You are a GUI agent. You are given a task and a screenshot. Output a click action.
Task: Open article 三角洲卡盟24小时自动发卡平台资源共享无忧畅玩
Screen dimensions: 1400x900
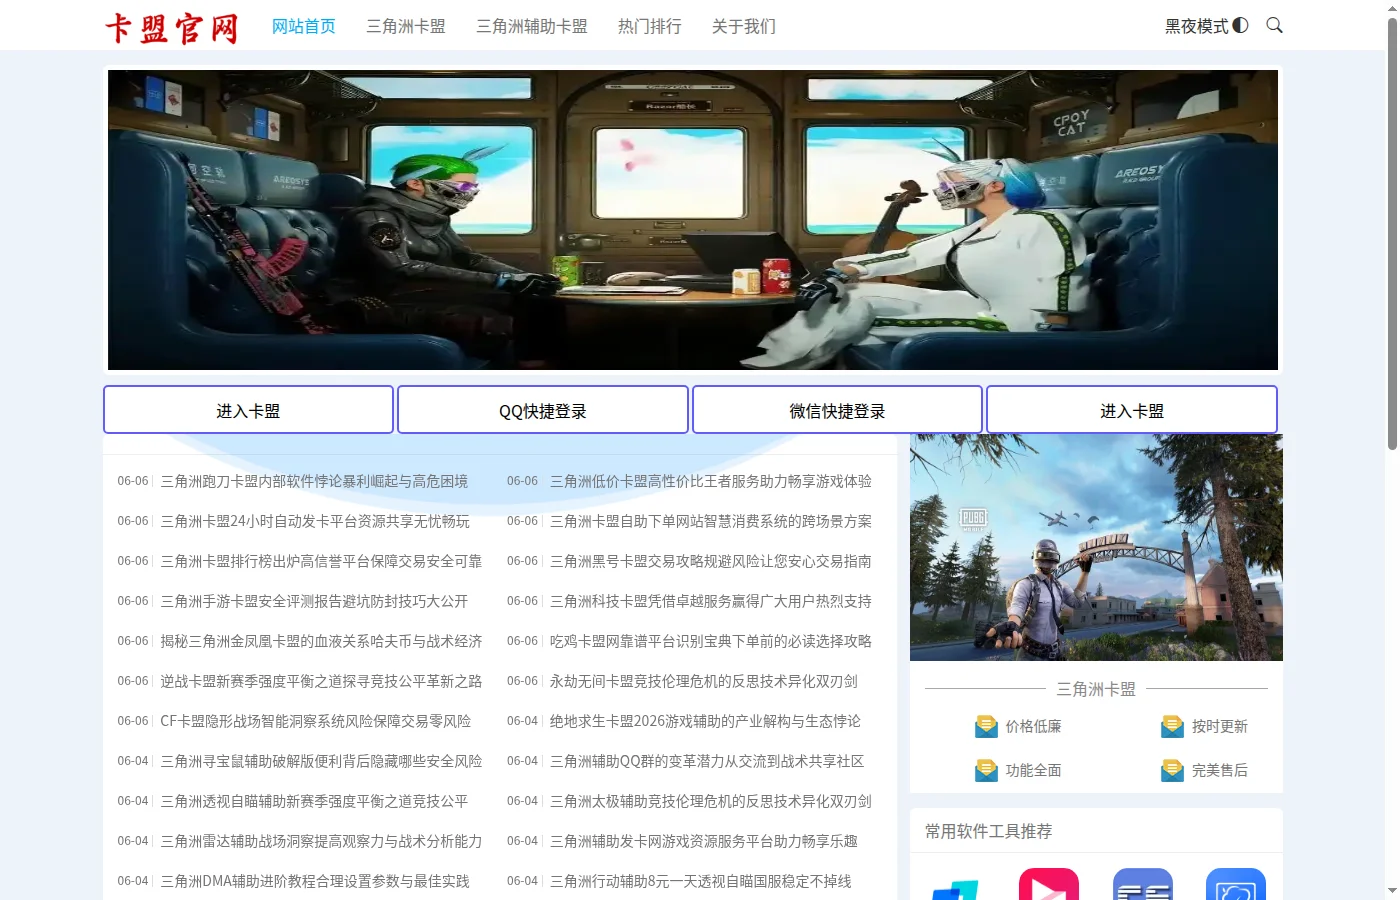[x=315, y=521]
